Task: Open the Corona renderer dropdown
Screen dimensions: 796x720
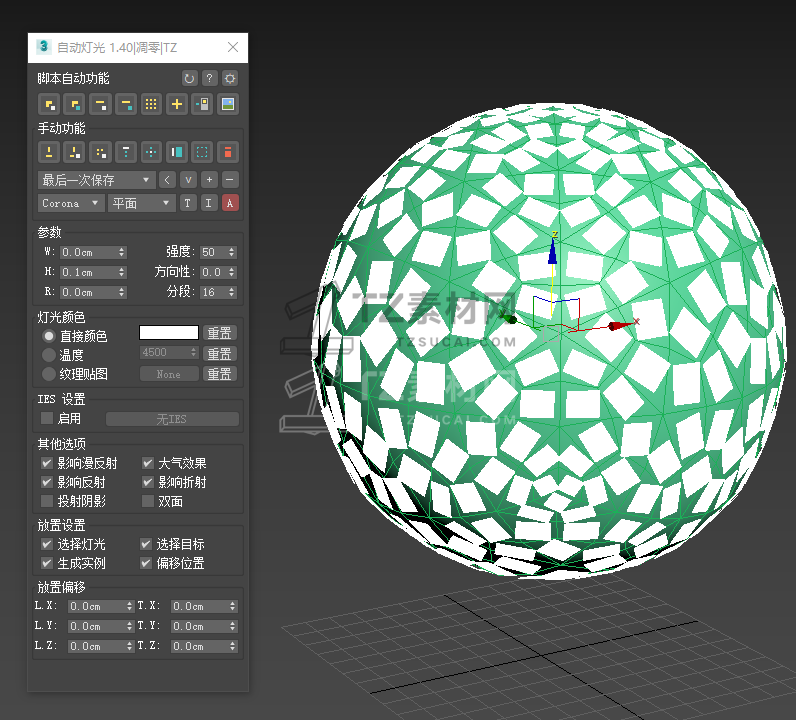Action: tap(71, 203)
